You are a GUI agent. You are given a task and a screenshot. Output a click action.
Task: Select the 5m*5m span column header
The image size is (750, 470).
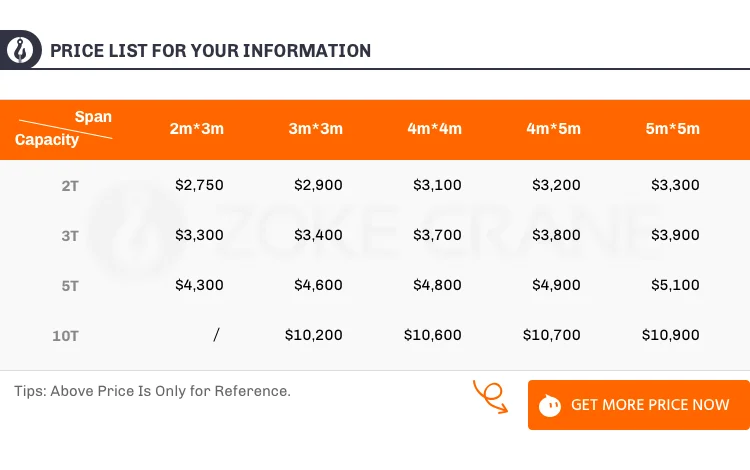click(672, 129)
